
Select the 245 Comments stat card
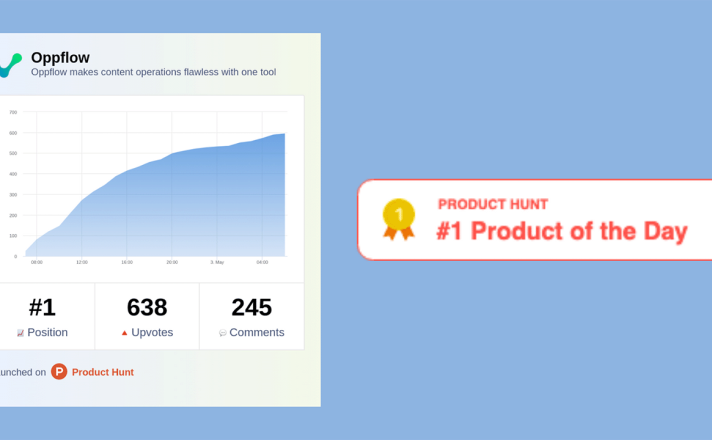point(252,316)
